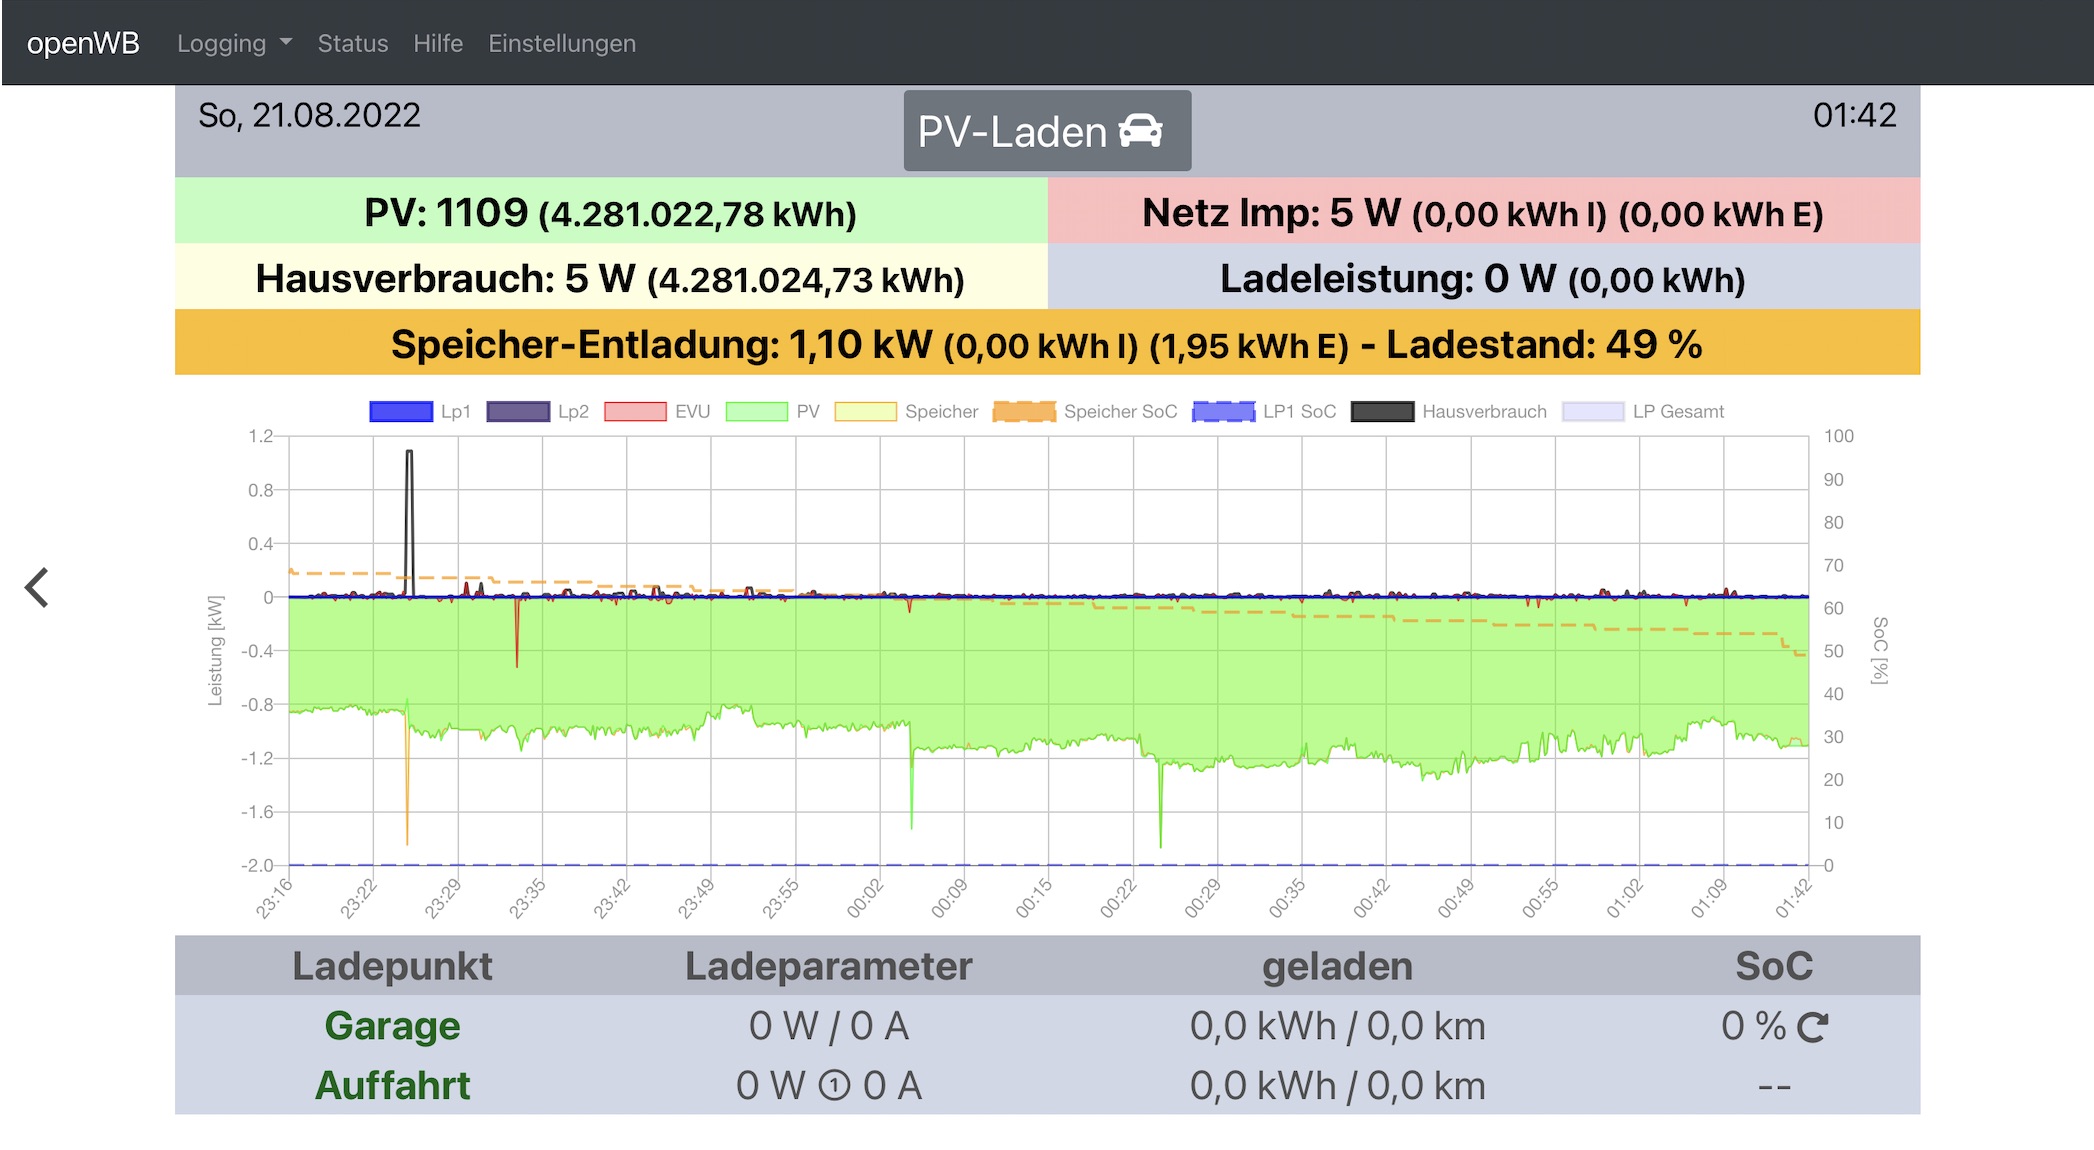Screen dimensions: 2094x1150
Task: Toggle PV series green legend swatch
Action: (x=756, y=412)
